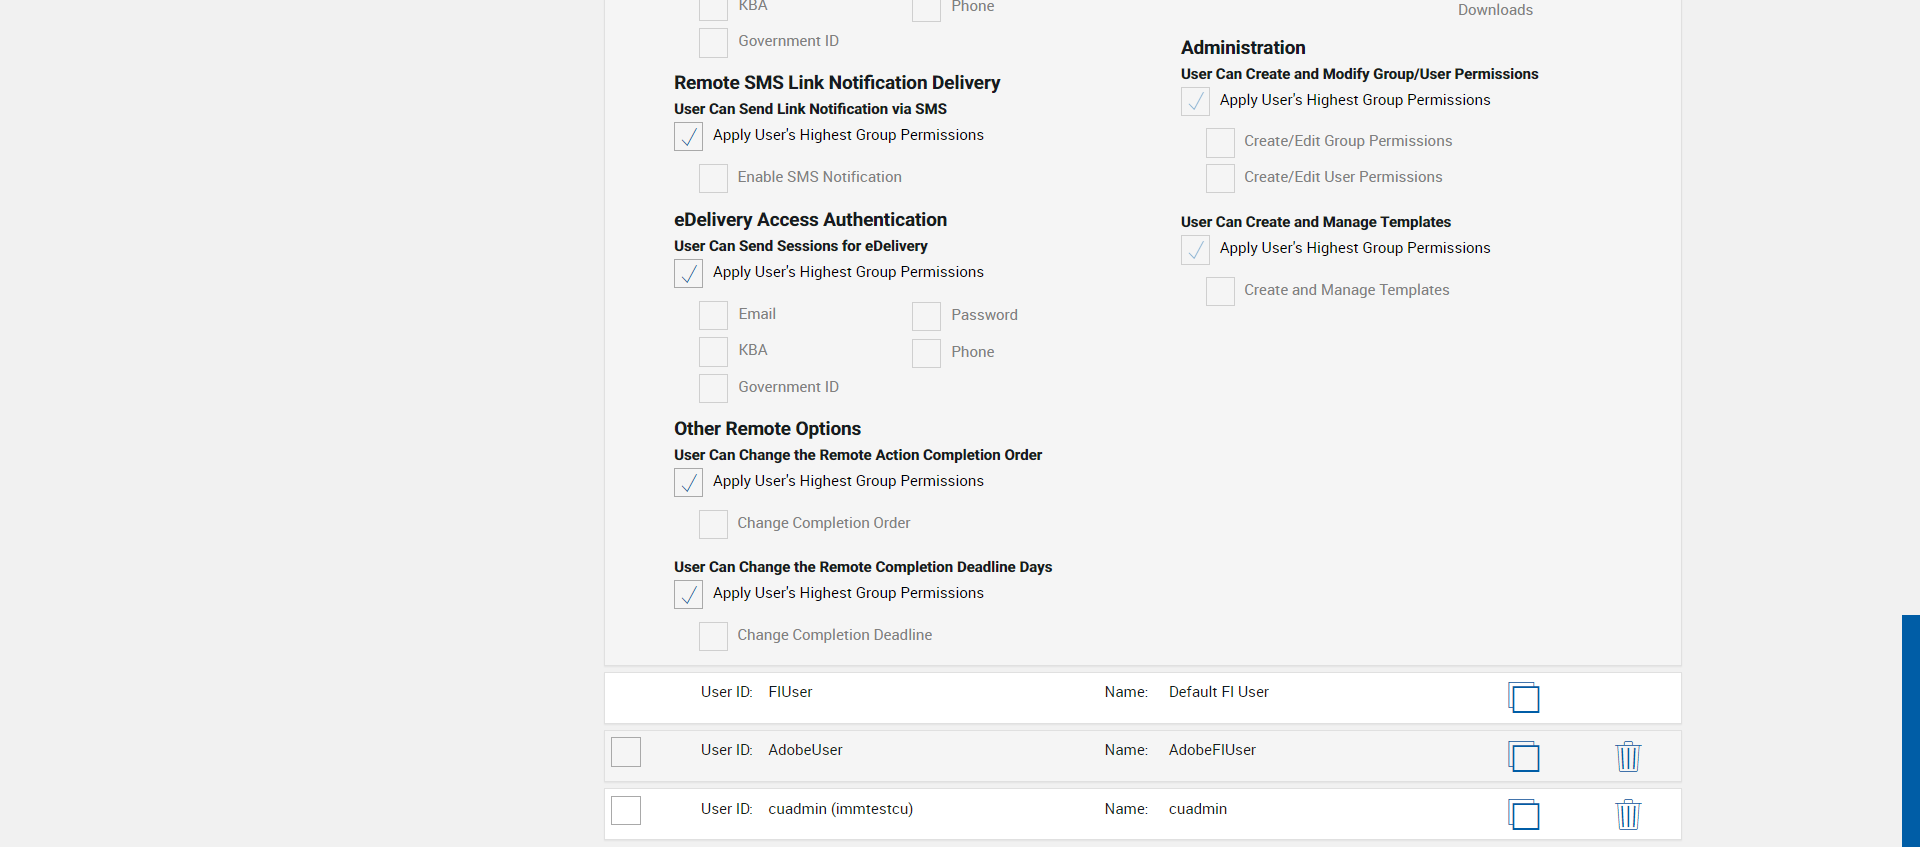
Task: Select the cuadmin row checkbox
Action: pyautogui.click(x=626, y=810)
